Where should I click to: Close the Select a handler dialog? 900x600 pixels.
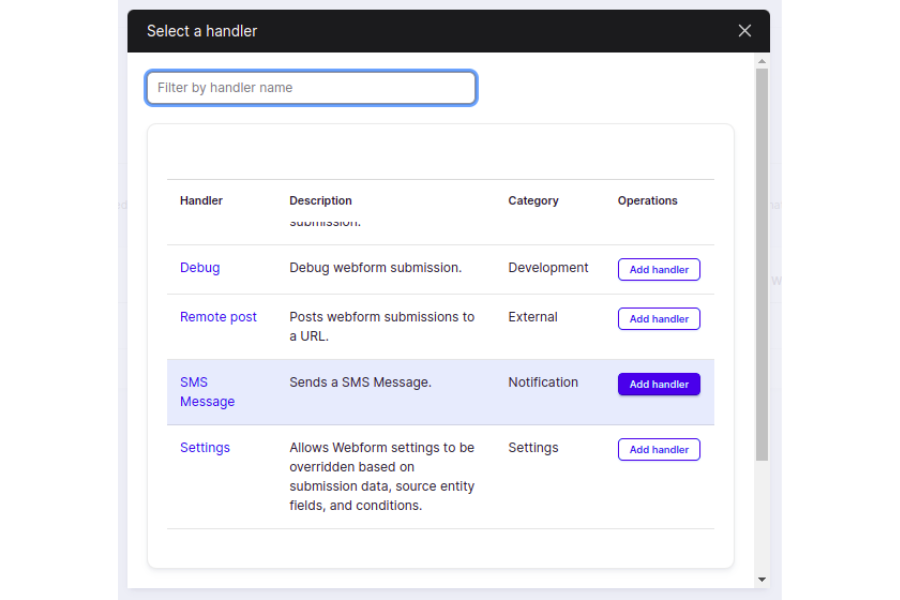click(x=744, y=31)
